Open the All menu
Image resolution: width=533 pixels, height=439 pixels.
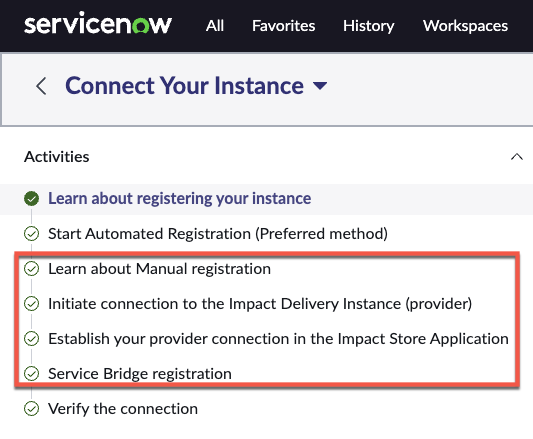click(x=214, y=26)
